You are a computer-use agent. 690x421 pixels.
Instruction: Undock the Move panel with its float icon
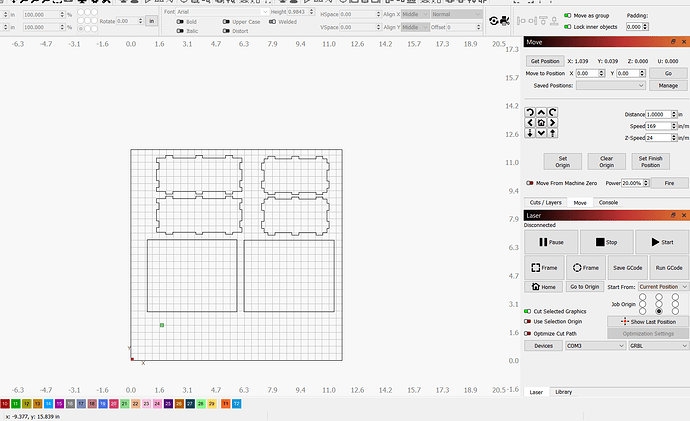coord(673,42)
